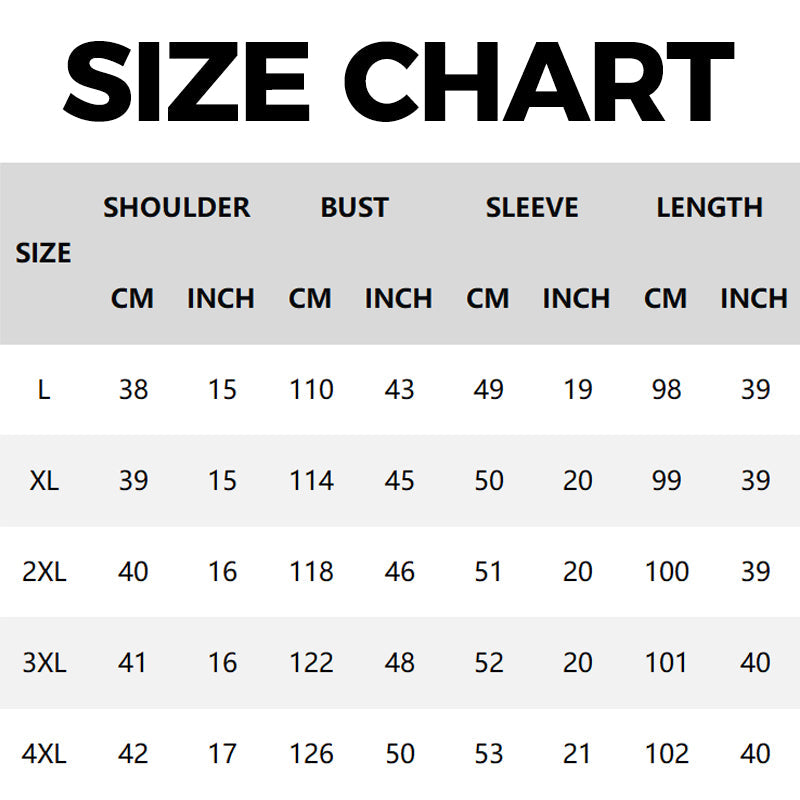Screen dimensions: 800x800
Task: Click the SHOULDER column header
Action: pyautogui.click(x=176, y=208)
